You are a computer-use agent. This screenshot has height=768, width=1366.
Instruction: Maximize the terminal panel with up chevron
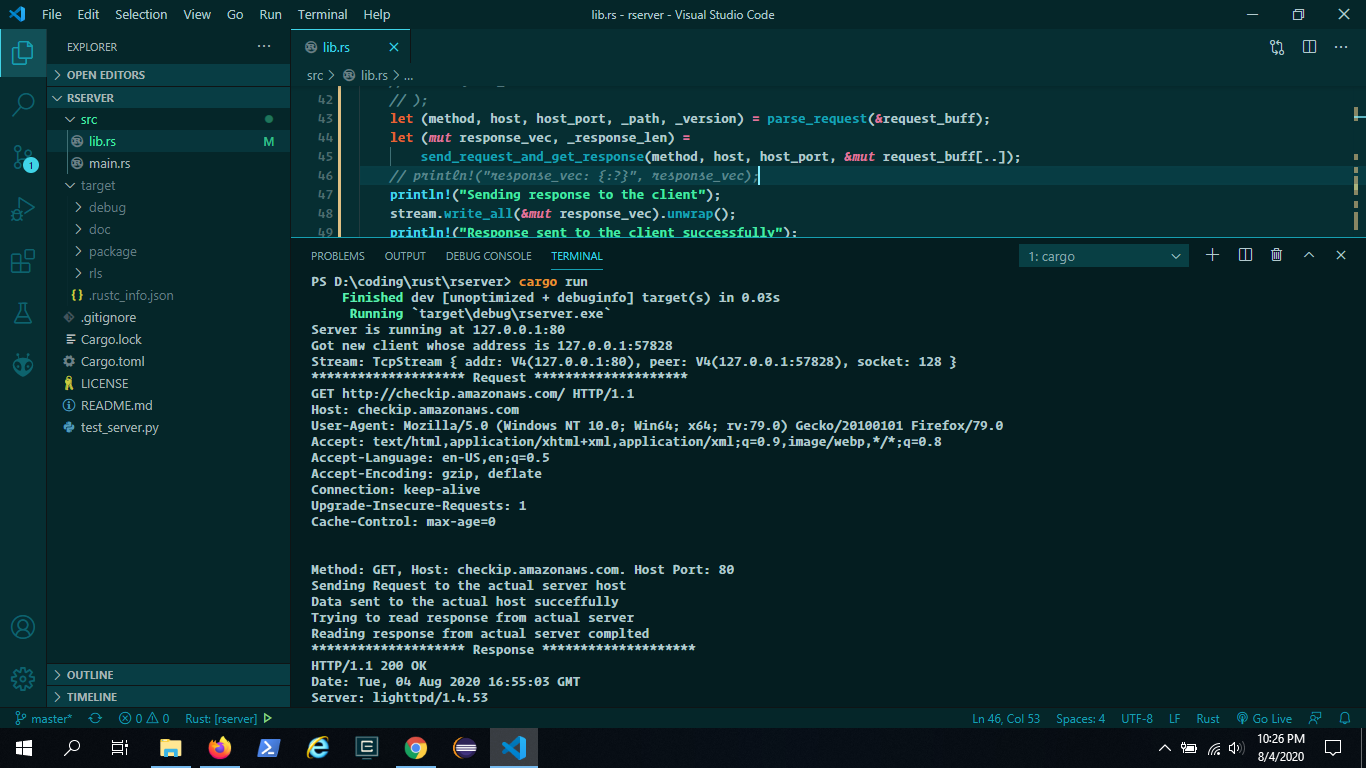point(1308,256)
